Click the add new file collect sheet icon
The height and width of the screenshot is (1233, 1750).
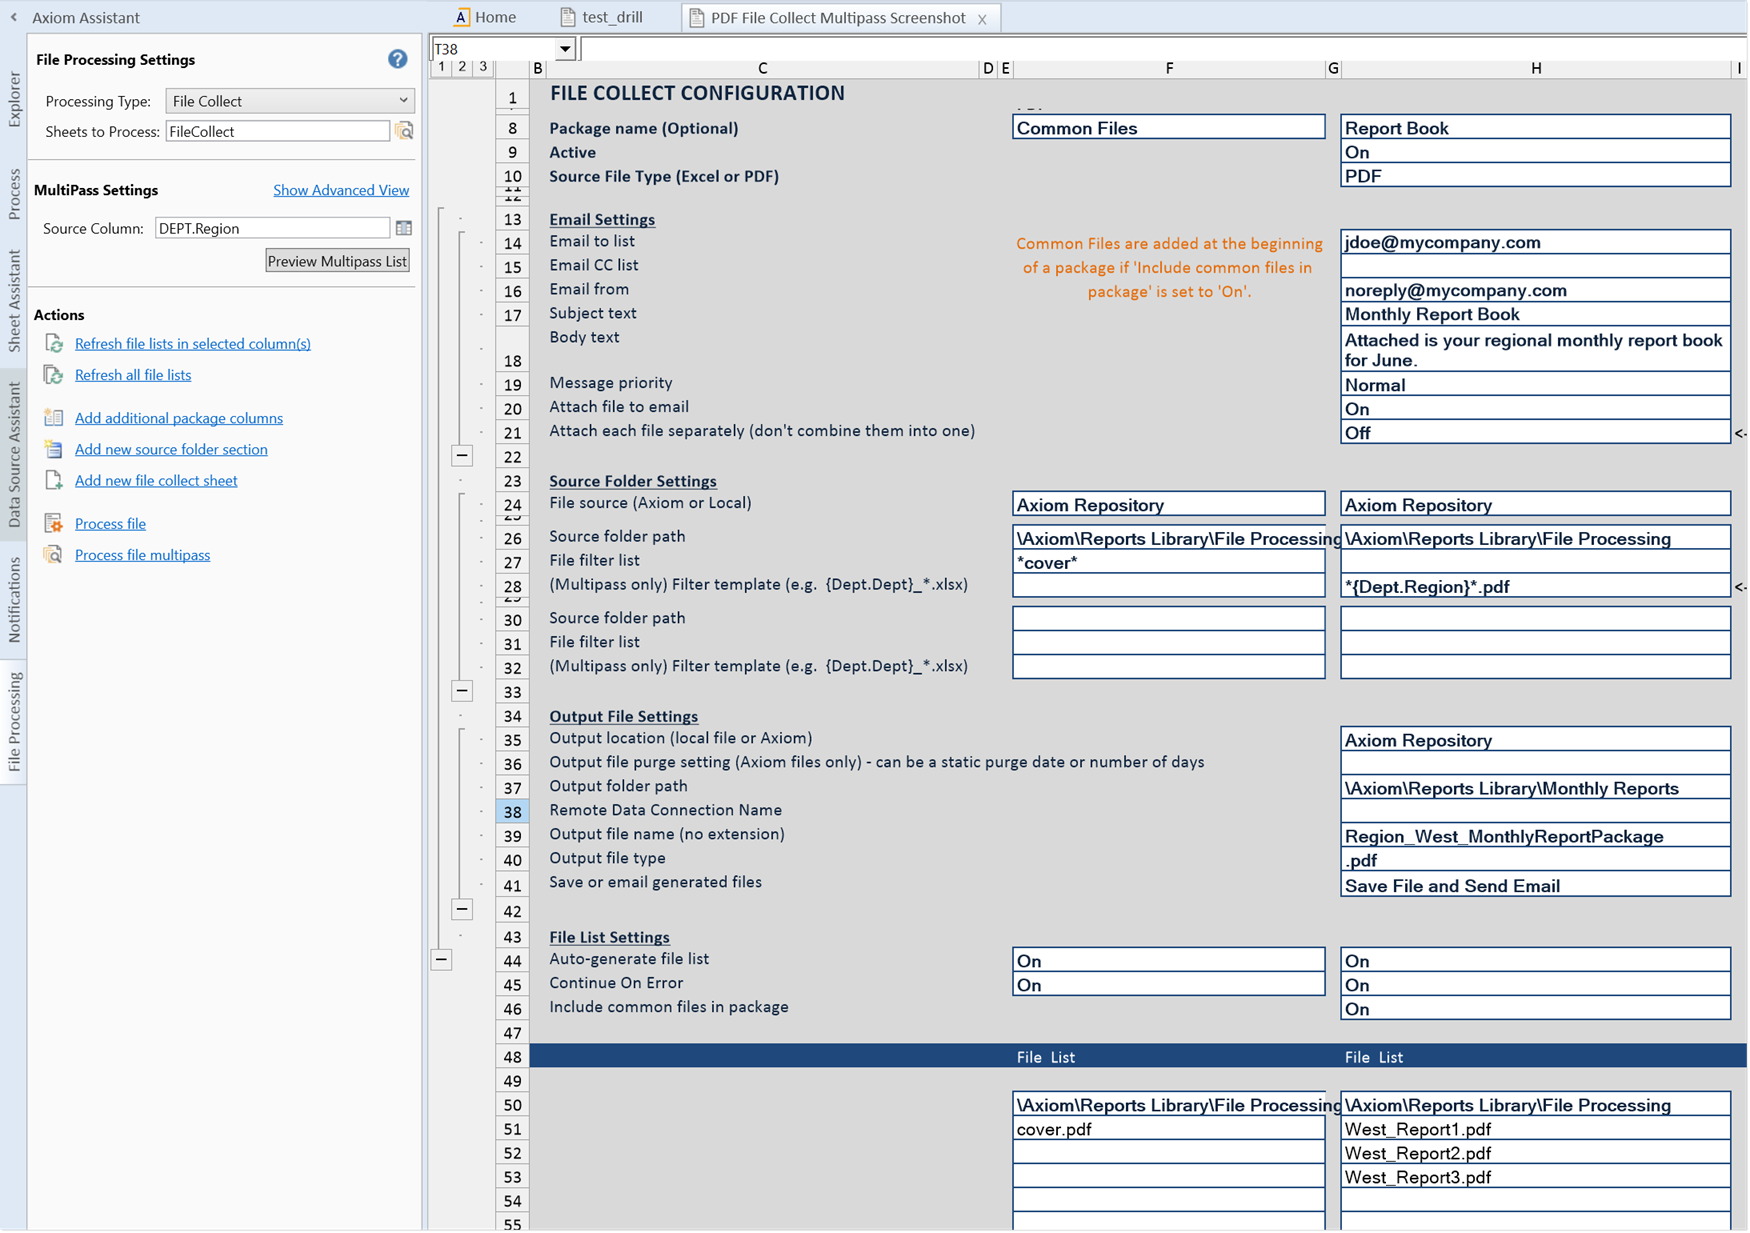click(53, 480)
